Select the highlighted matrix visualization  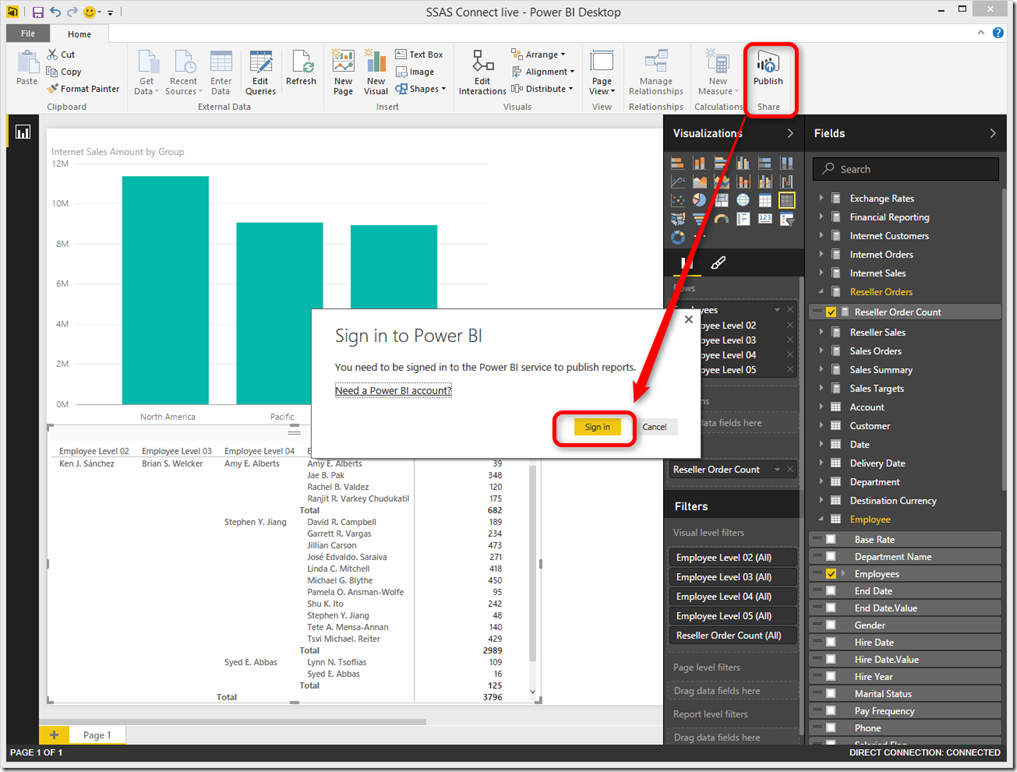(x=787, y=200)
